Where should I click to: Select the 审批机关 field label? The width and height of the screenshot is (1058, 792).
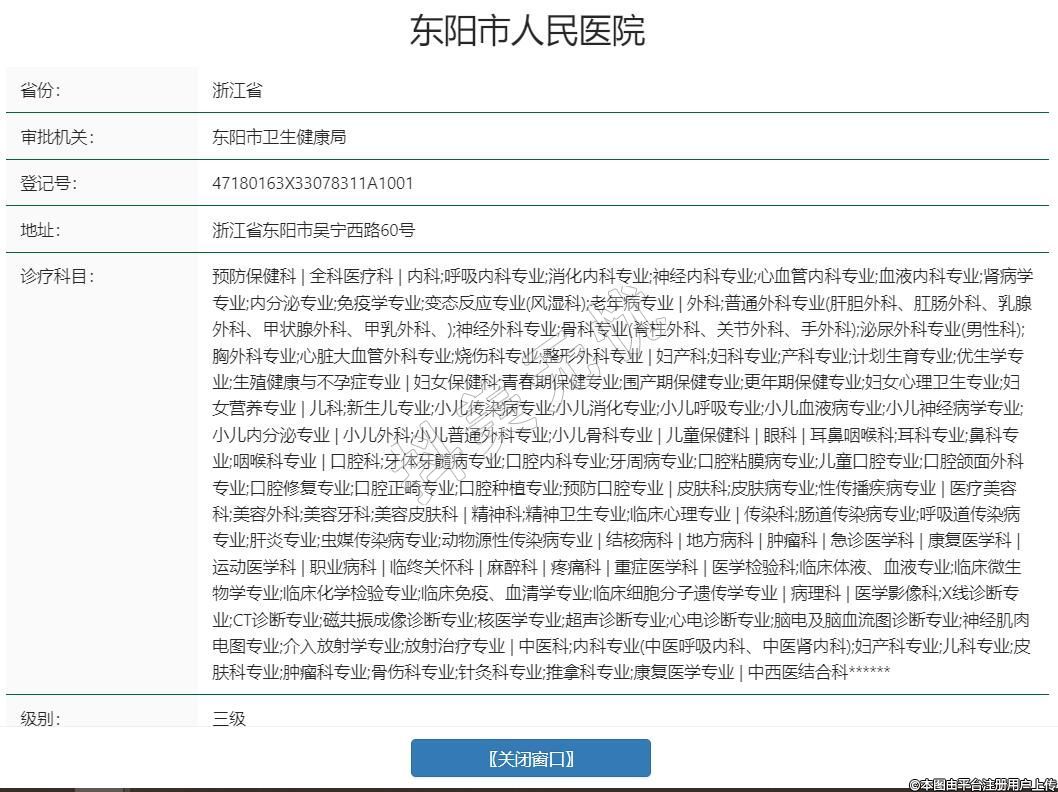click(x=57, y=137)
